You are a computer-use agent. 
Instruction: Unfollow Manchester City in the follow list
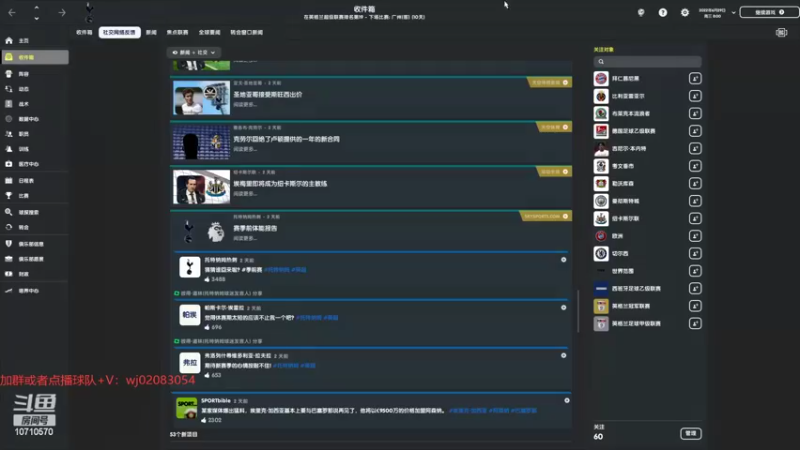click(695, 201)
